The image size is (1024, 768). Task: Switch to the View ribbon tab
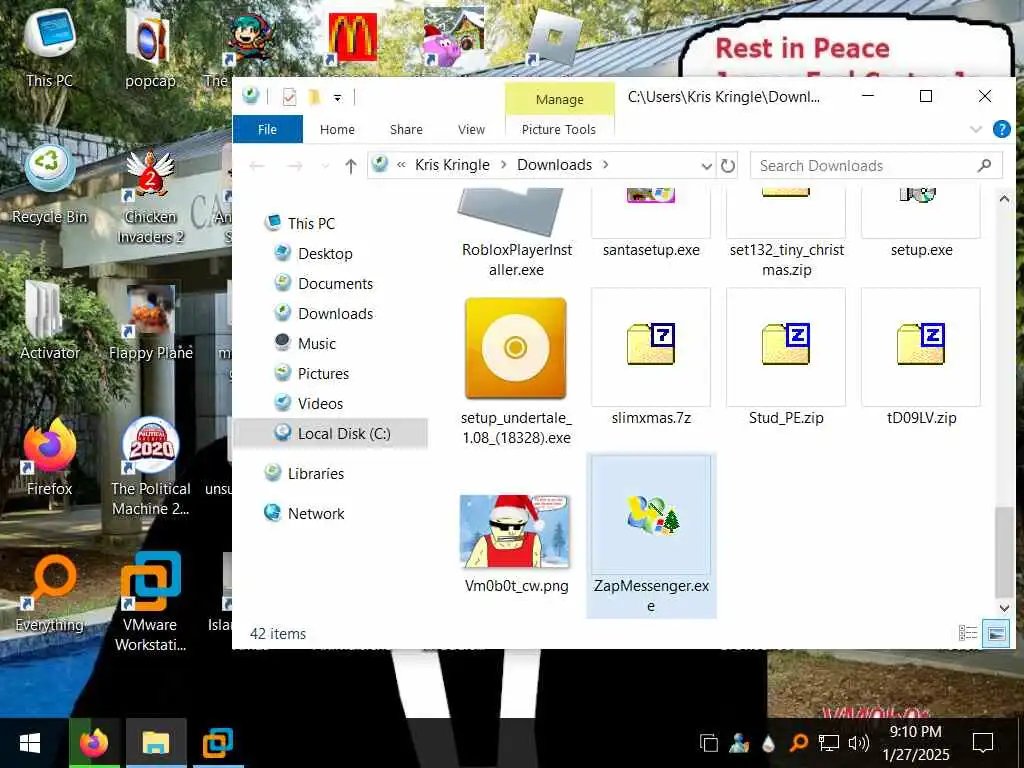(x=471, y=129)
